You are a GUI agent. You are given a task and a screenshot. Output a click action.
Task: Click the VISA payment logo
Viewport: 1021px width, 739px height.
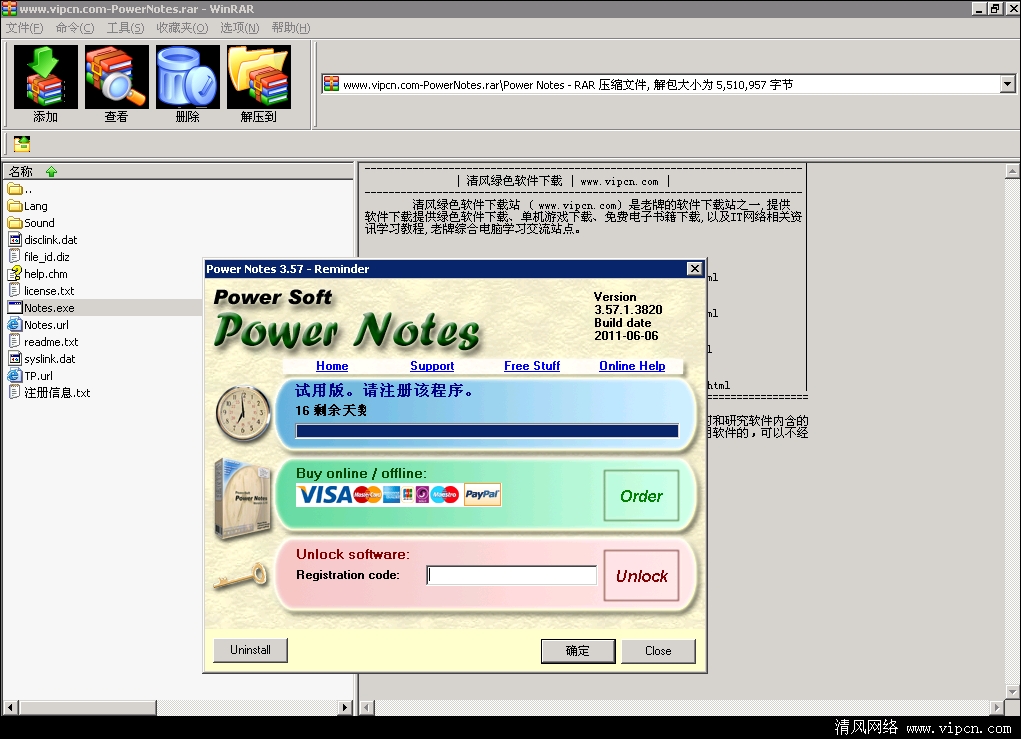coord(324,495)
